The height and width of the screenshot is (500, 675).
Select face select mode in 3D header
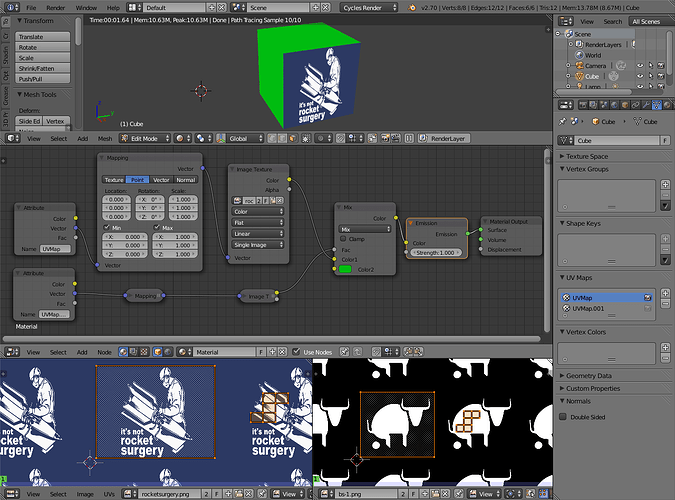point(292,138)
